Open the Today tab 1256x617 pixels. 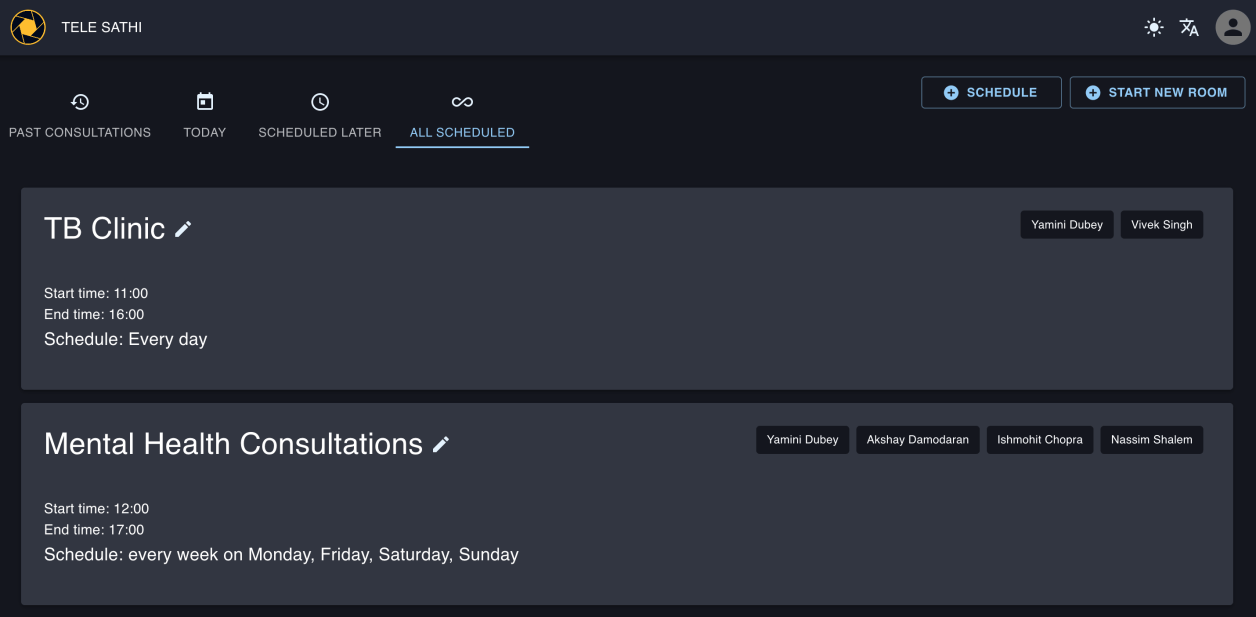(205, 116)
